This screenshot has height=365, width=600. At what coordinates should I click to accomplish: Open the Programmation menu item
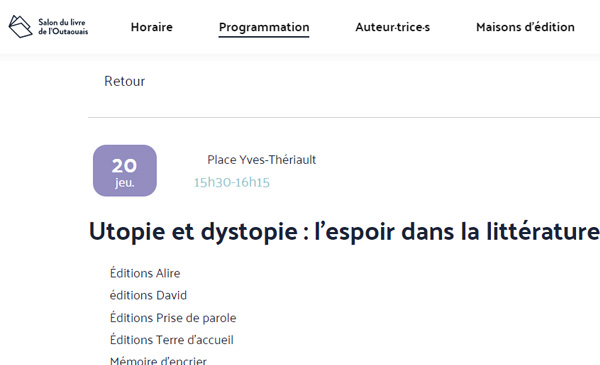264,27
